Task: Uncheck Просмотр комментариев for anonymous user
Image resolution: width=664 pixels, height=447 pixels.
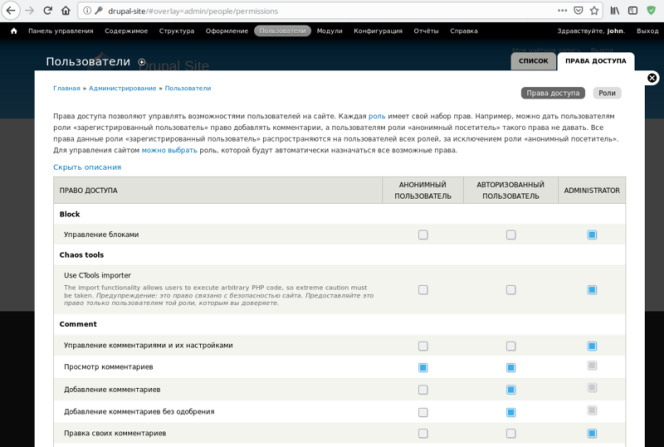Action: pos(423,367)
